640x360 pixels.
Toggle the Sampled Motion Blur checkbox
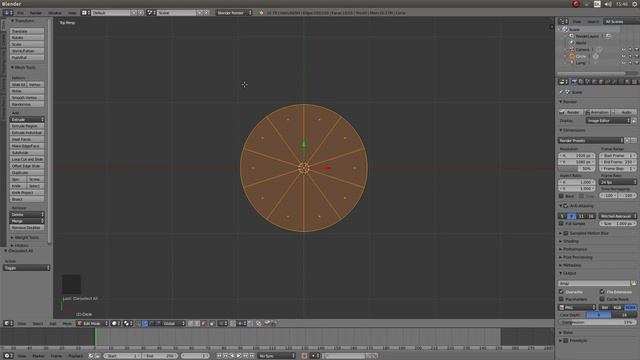tap(566, 233)
